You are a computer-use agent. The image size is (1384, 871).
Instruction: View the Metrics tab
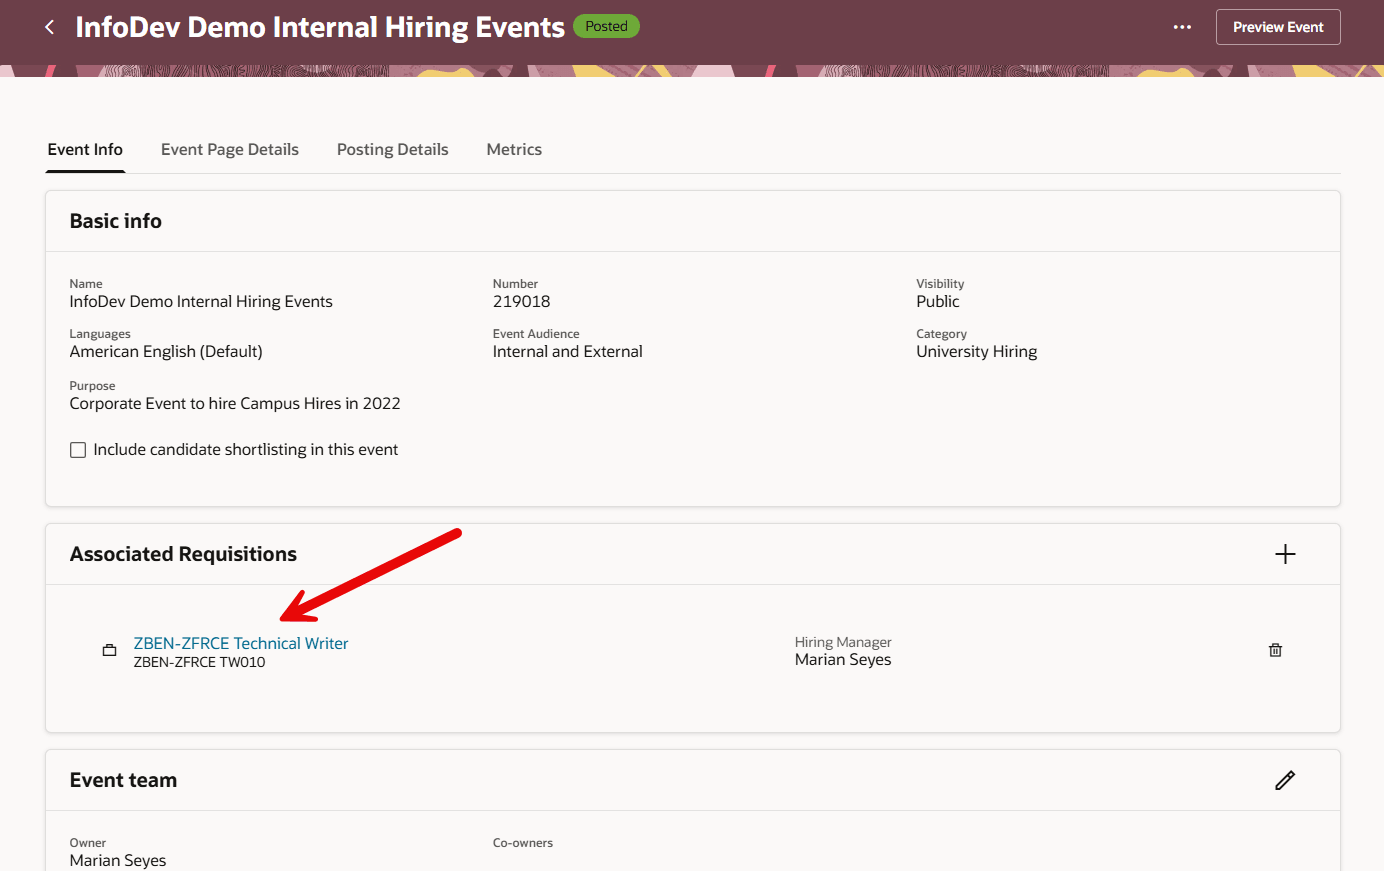514,150
